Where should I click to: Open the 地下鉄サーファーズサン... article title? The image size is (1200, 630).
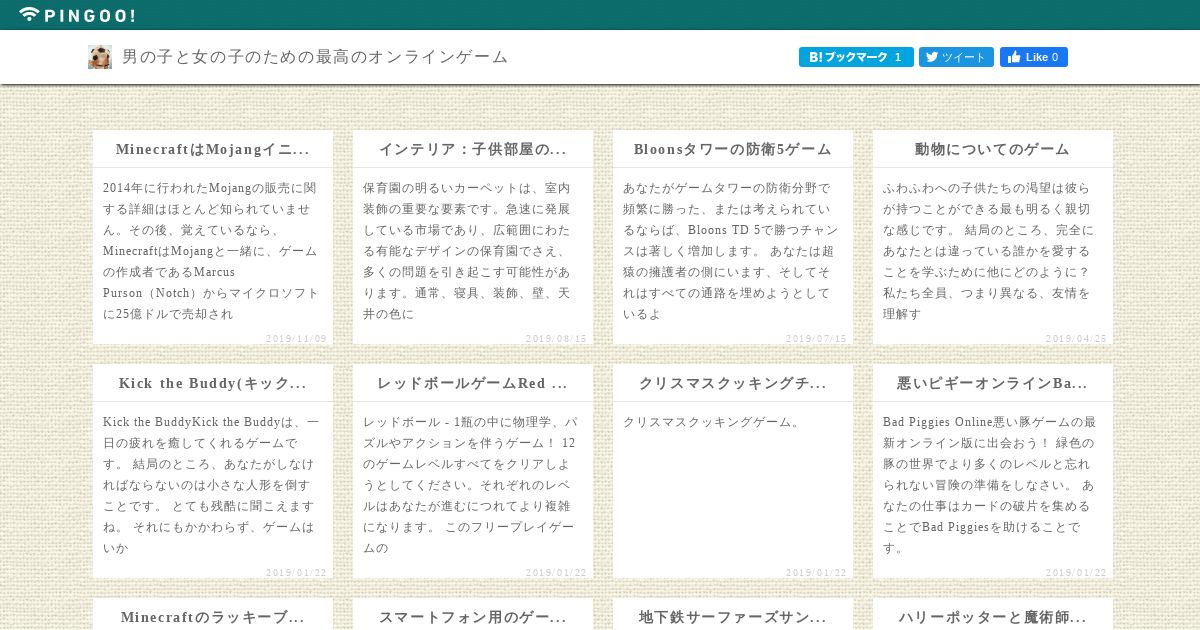[733, 617]
